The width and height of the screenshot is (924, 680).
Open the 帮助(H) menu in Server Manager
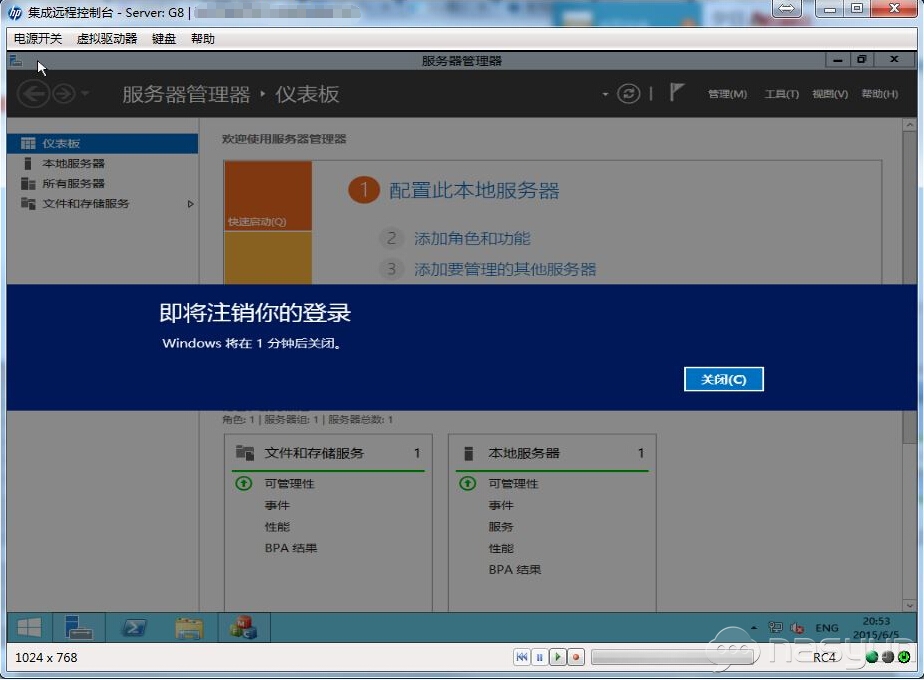[x=879, y=94]
